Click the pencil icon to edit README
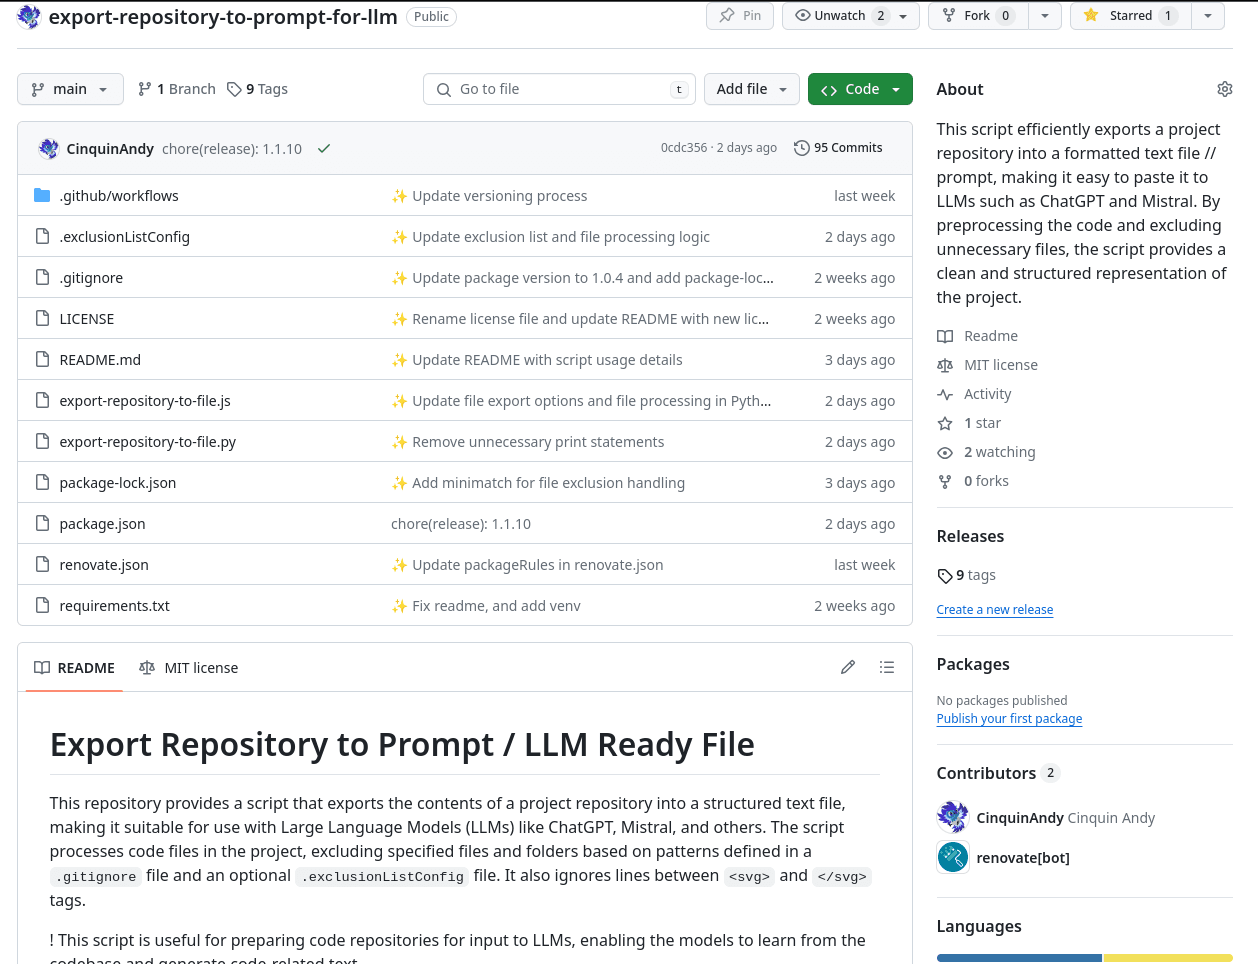The width and height of the screenshot is (1258, 964). click(x=848, y=667)
